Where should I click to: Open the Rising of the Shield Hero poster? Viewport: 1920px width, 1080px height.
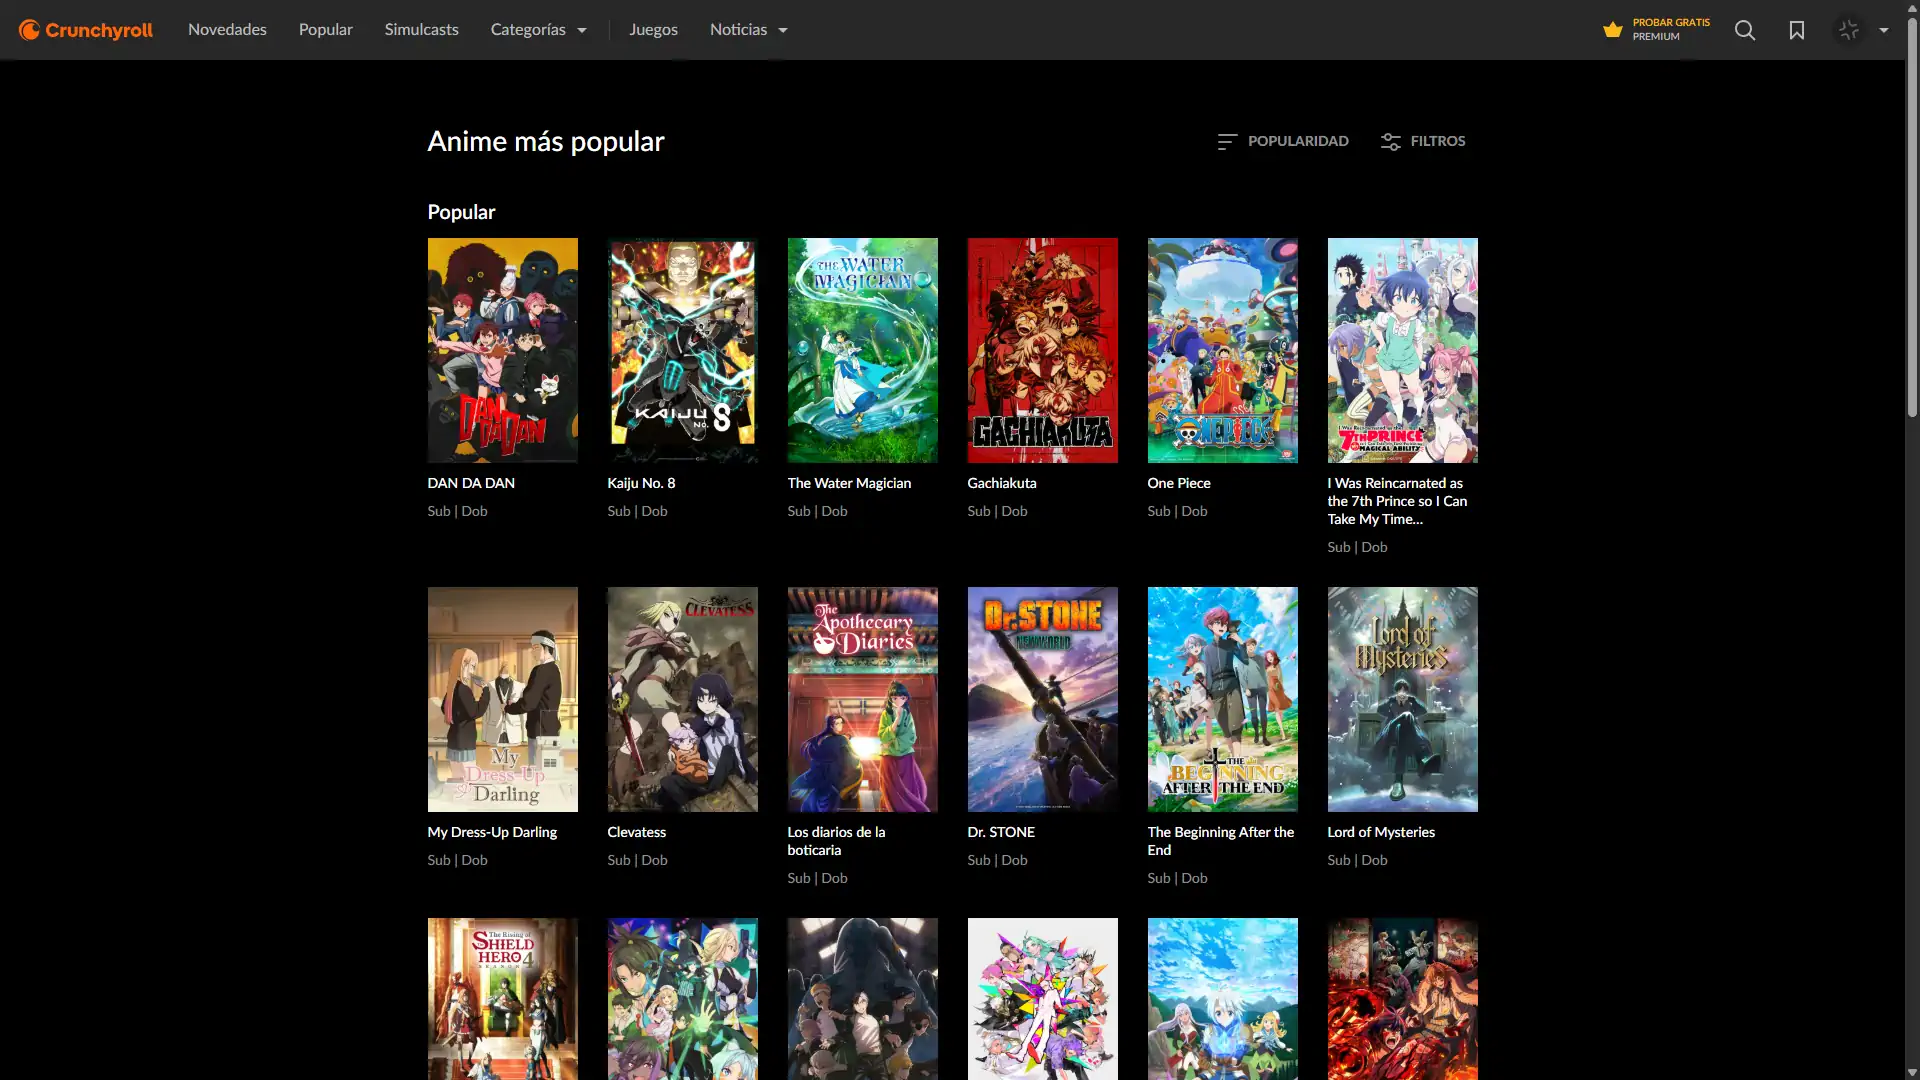[x=502, y=998]
